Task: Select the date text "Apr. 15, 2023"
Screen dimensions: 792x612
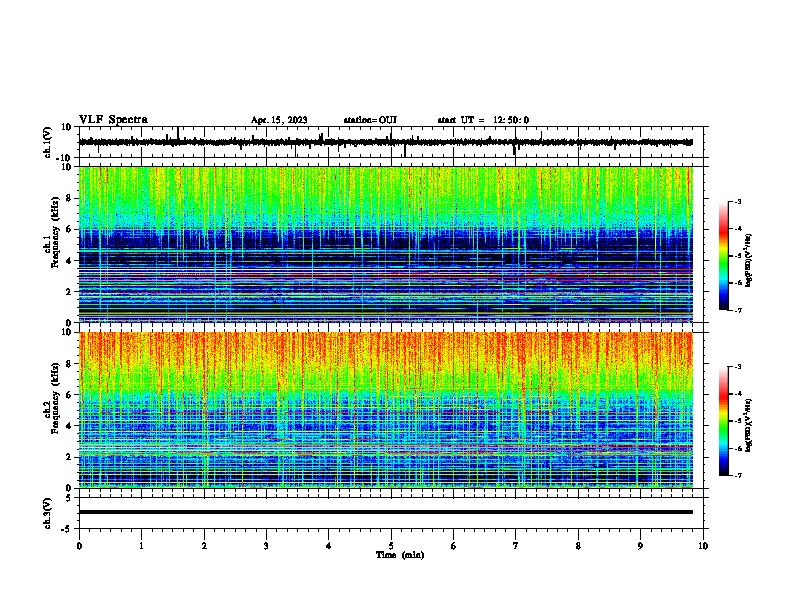Action: (279, 120)
